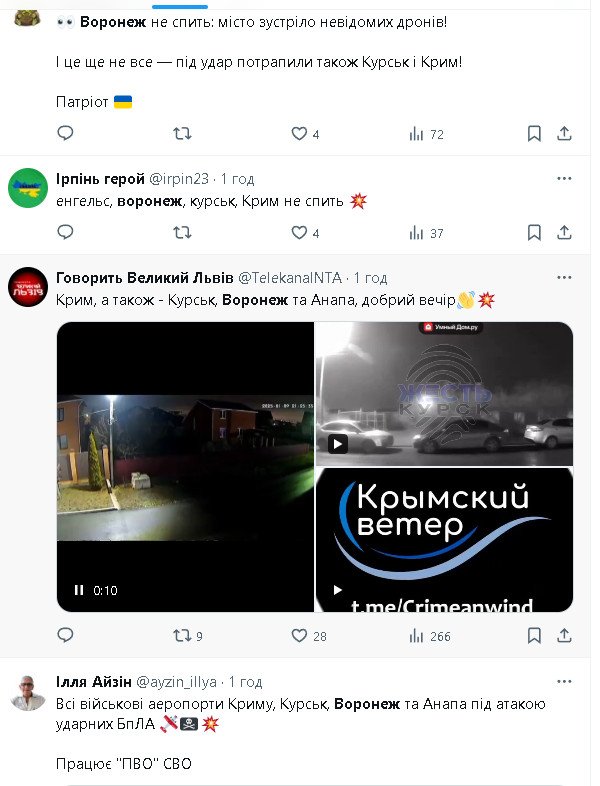
Task: Reply to the Ірпінь герой post
Action: (x=65, y=233)
